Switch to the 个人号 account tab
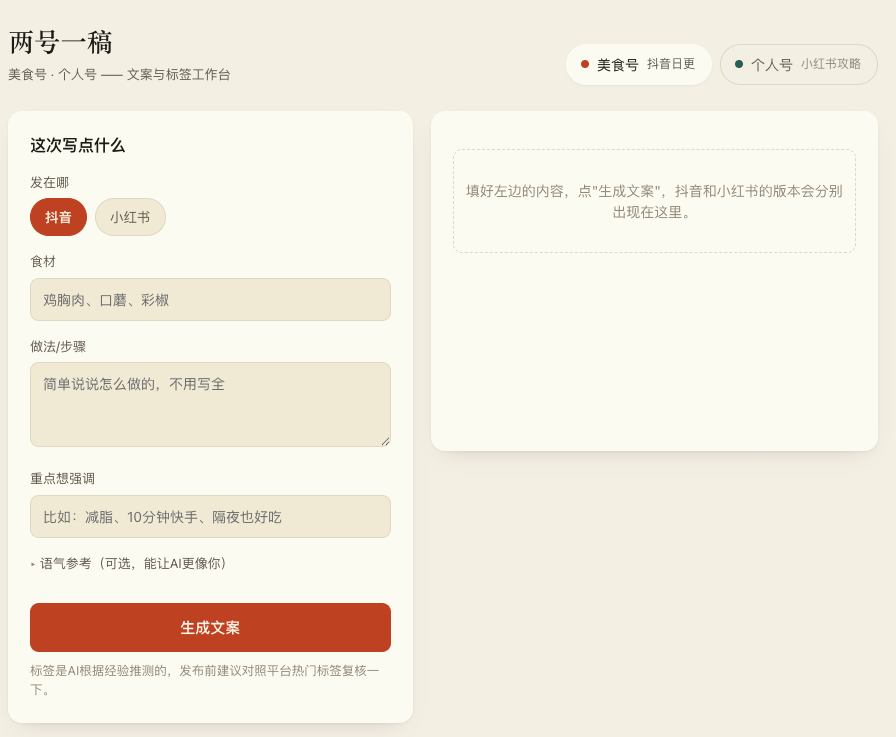 [798, 65]
